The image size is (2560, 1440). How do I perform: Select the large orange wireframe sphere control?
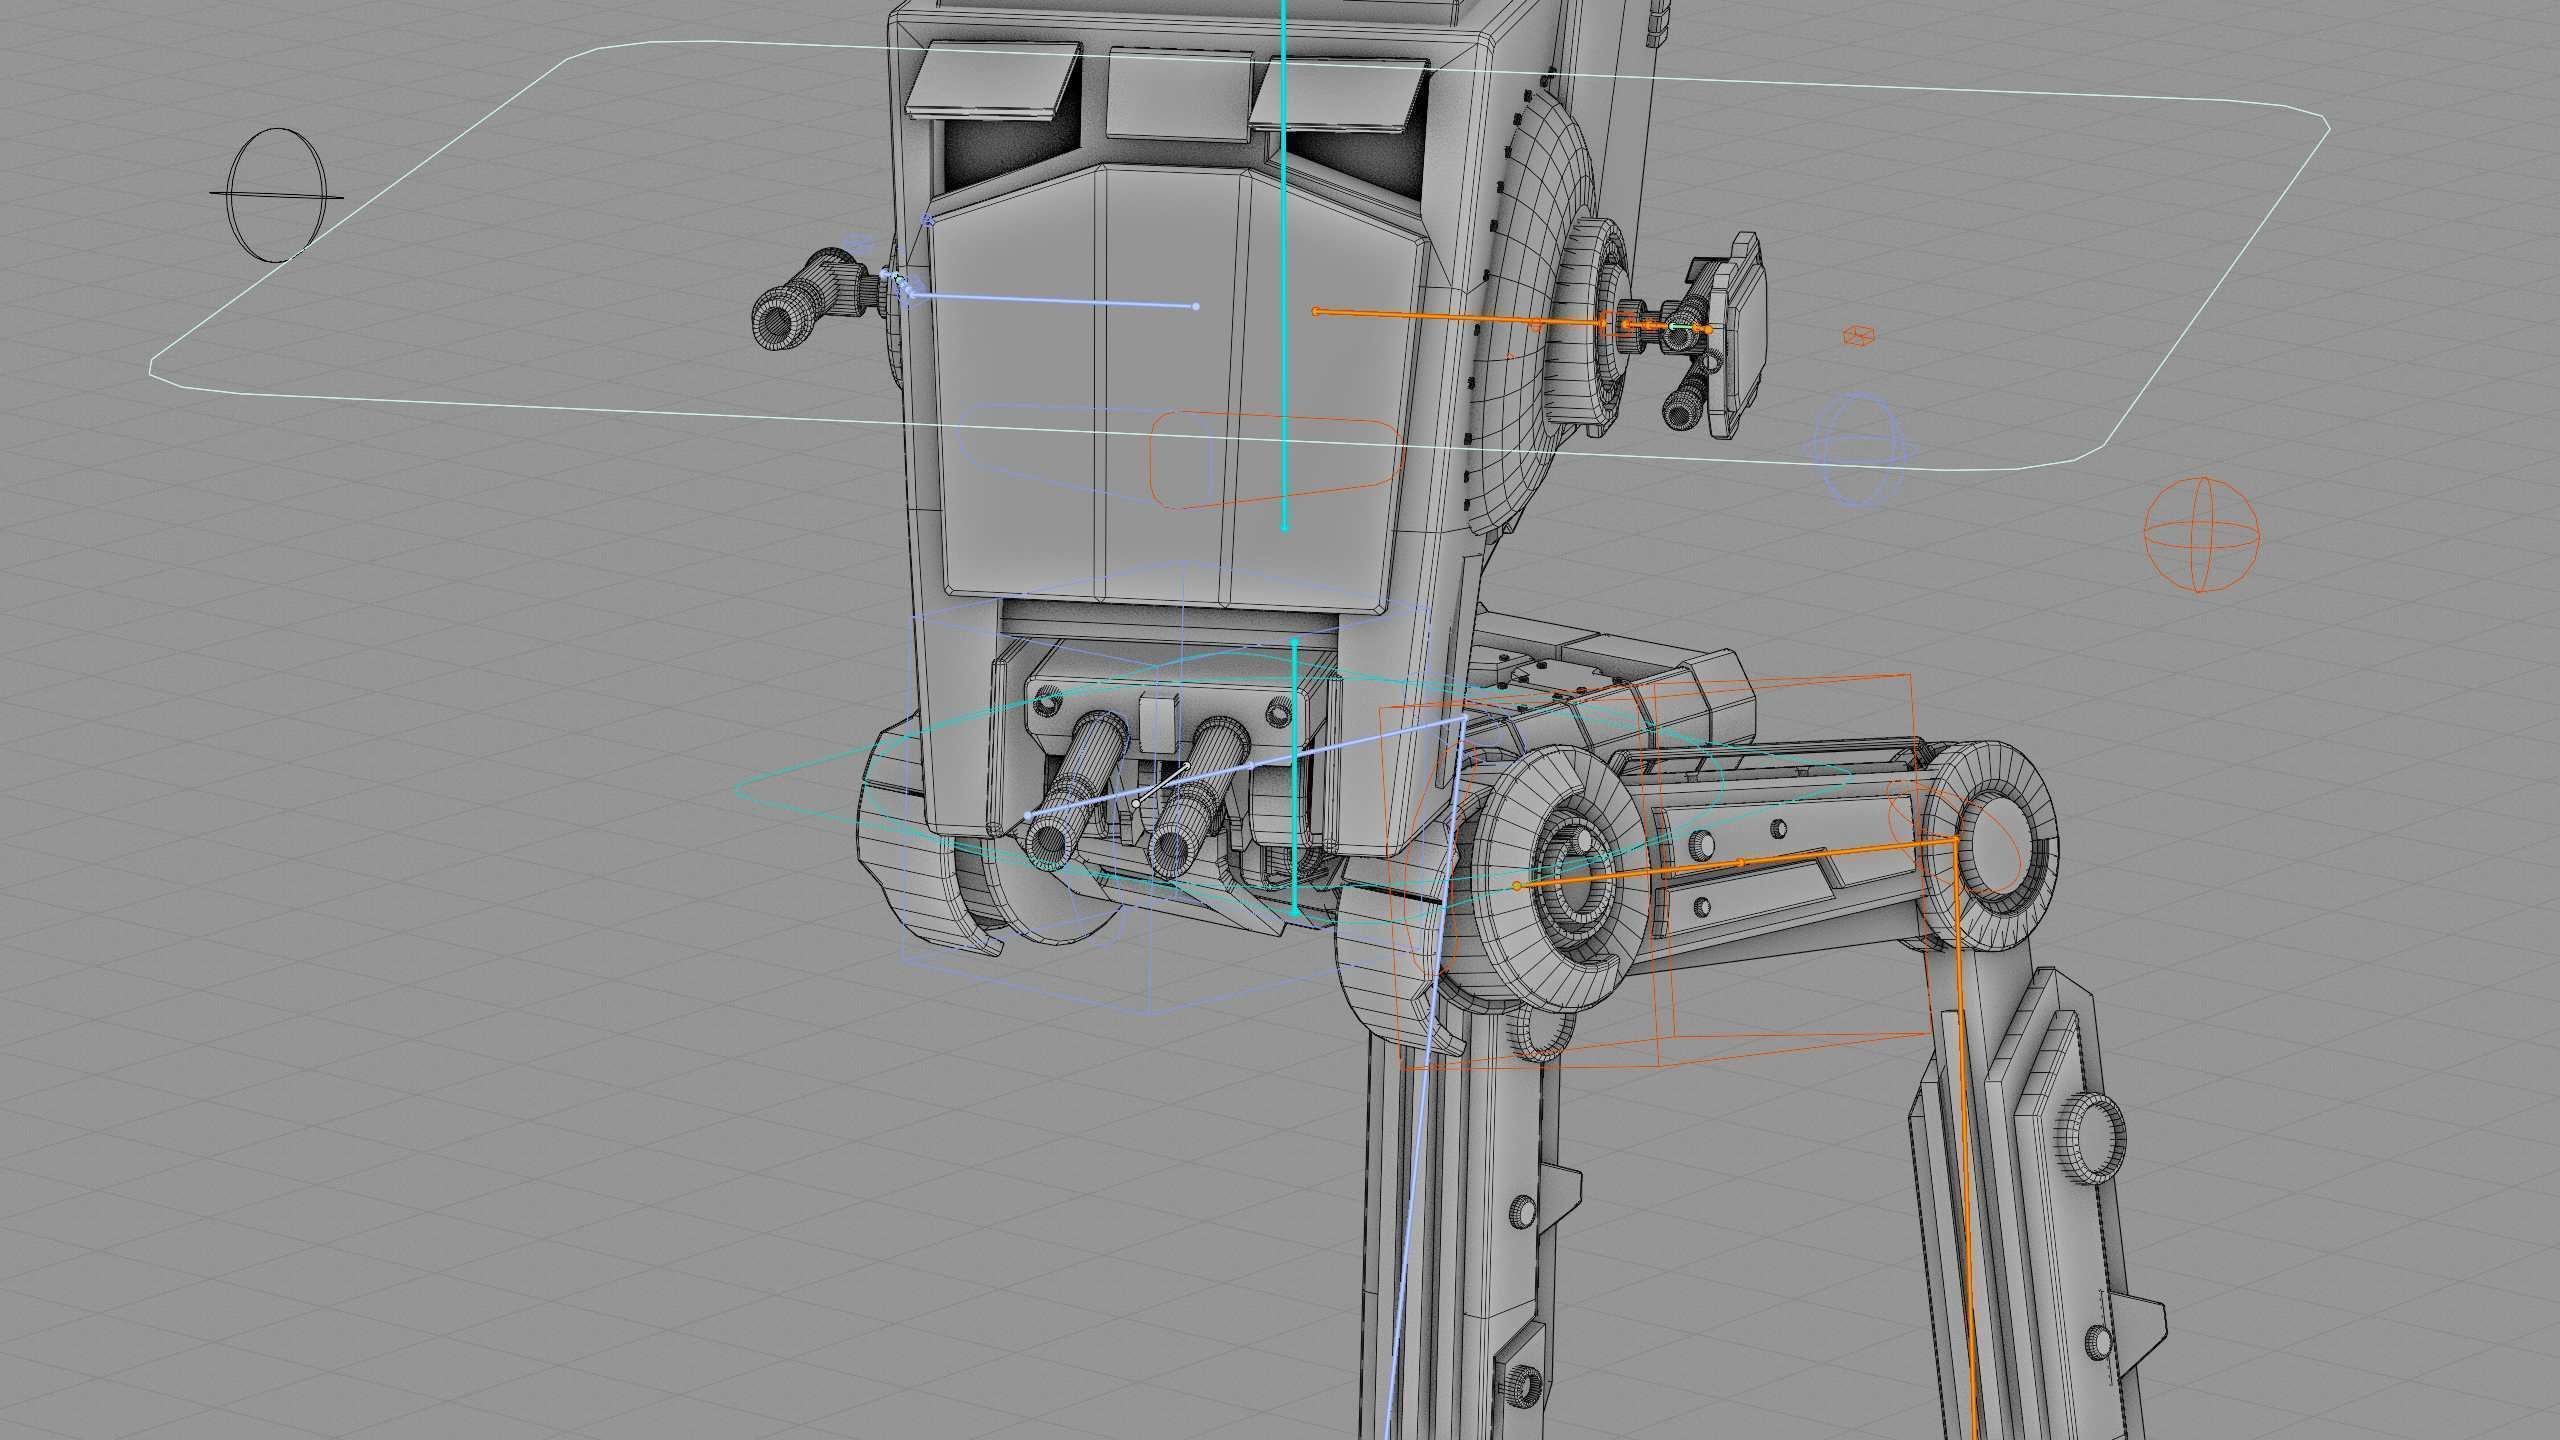coord(2201,534)
